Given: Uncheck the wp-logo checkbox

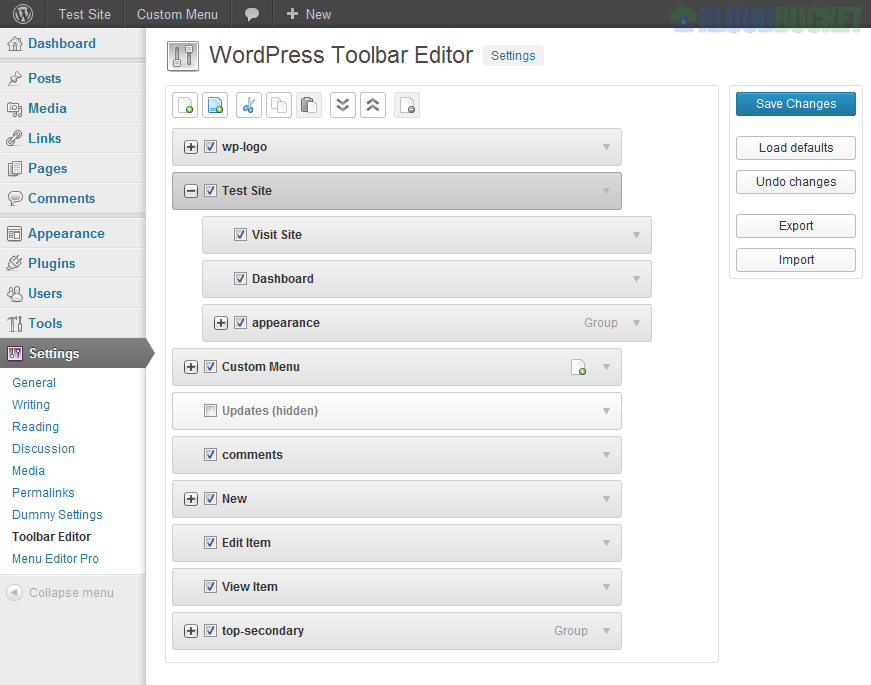Looking at the screenshot, I should pos(212,147).
